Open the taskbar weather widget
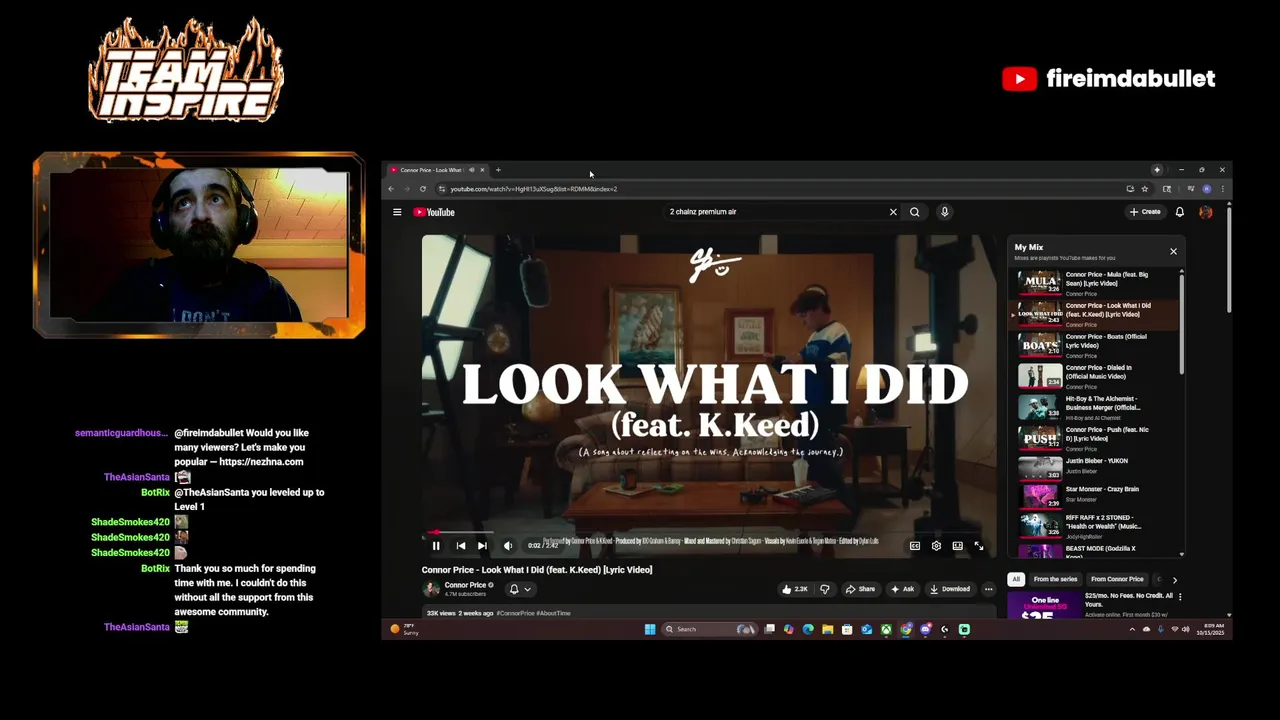Viewport: 1280px width, 720px height. (x=405, y=629)
